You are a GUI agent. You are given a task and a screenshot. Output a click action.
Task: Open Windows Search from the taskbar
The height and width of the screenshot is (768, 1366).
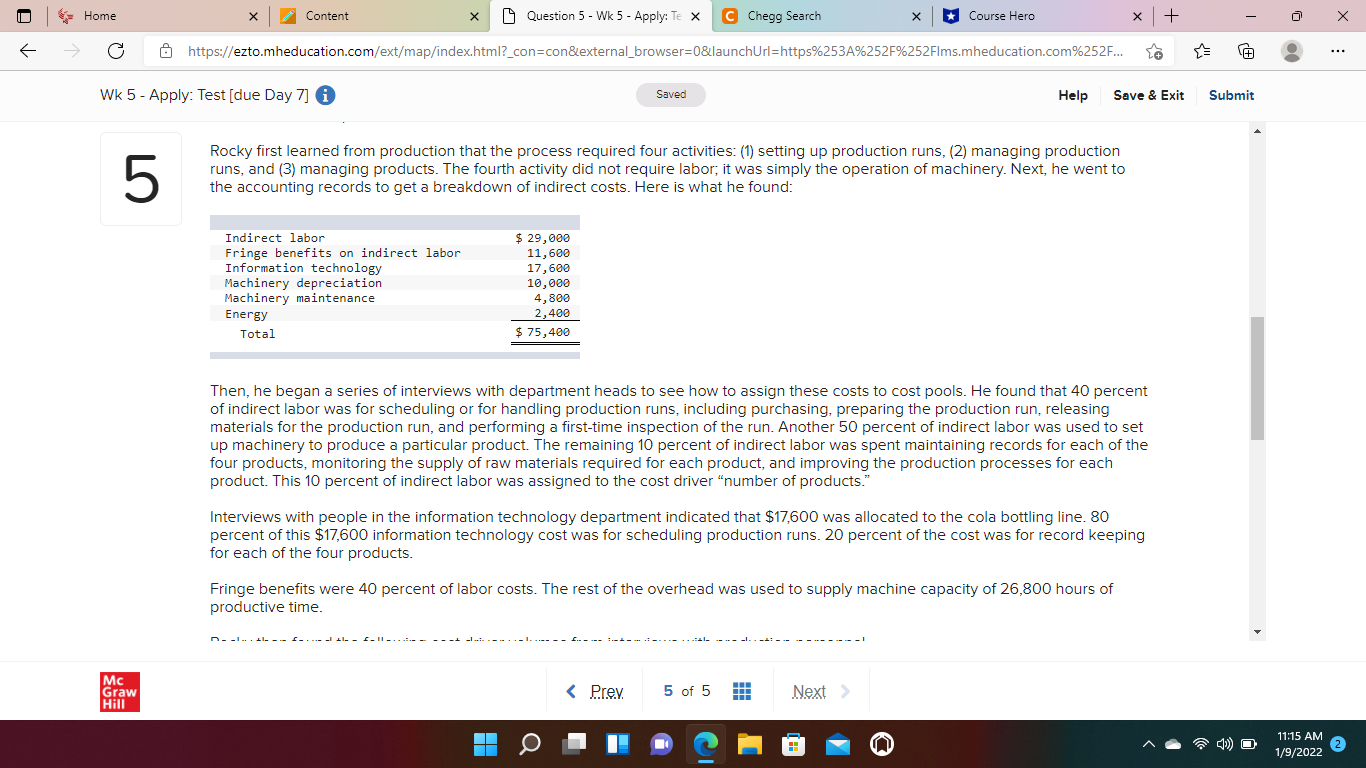[x=529, y=744]
